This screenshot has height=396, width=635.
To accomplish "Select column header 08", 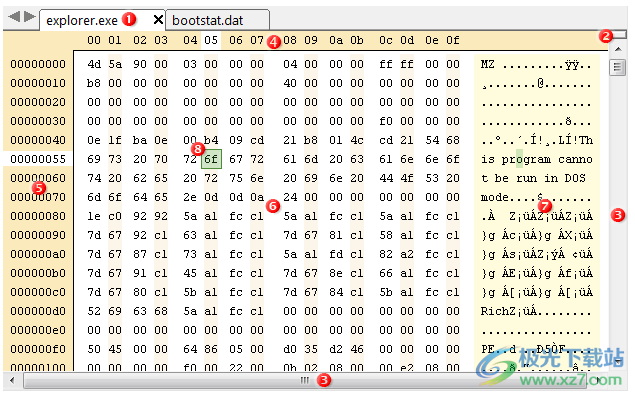I will pos(290,40).
